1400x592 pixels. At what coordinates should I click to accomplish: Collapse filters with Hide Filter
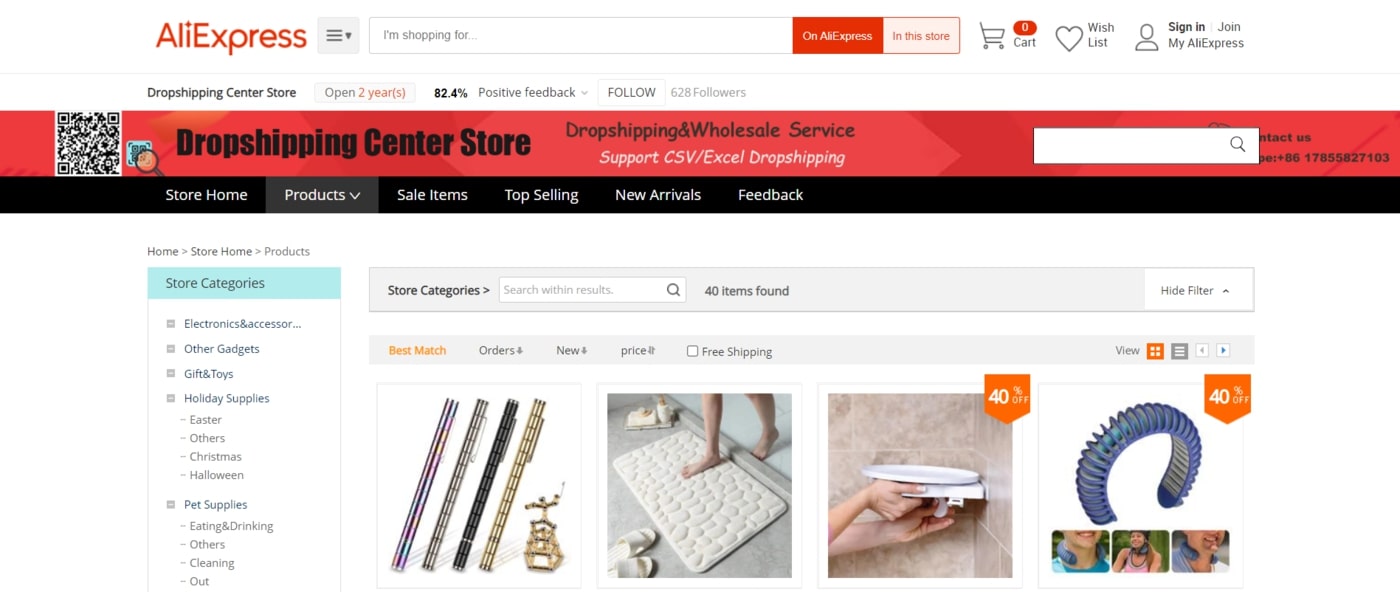pos(1197,290)
